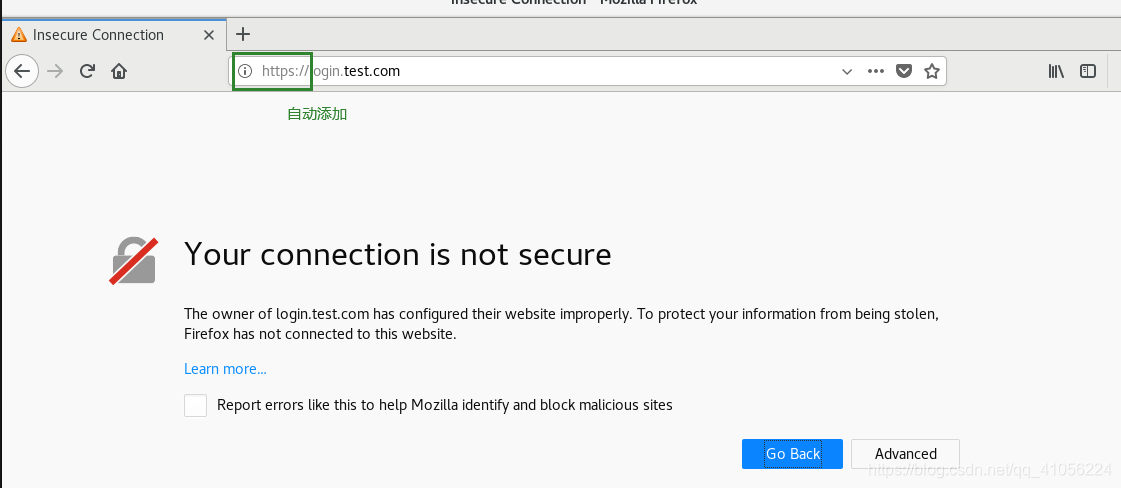Show the sidebars panel
Viewport: 1121px width, 488px height.
point(1087,71)
